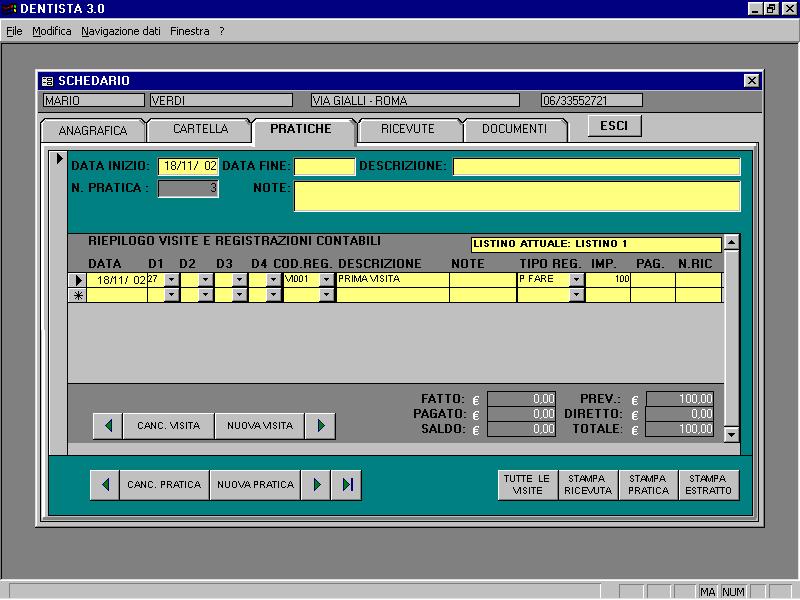Go to previous visit with green left arrow
Image resolution: width=800 pixels, height=600 pixels.
click(x=108, y=426)
